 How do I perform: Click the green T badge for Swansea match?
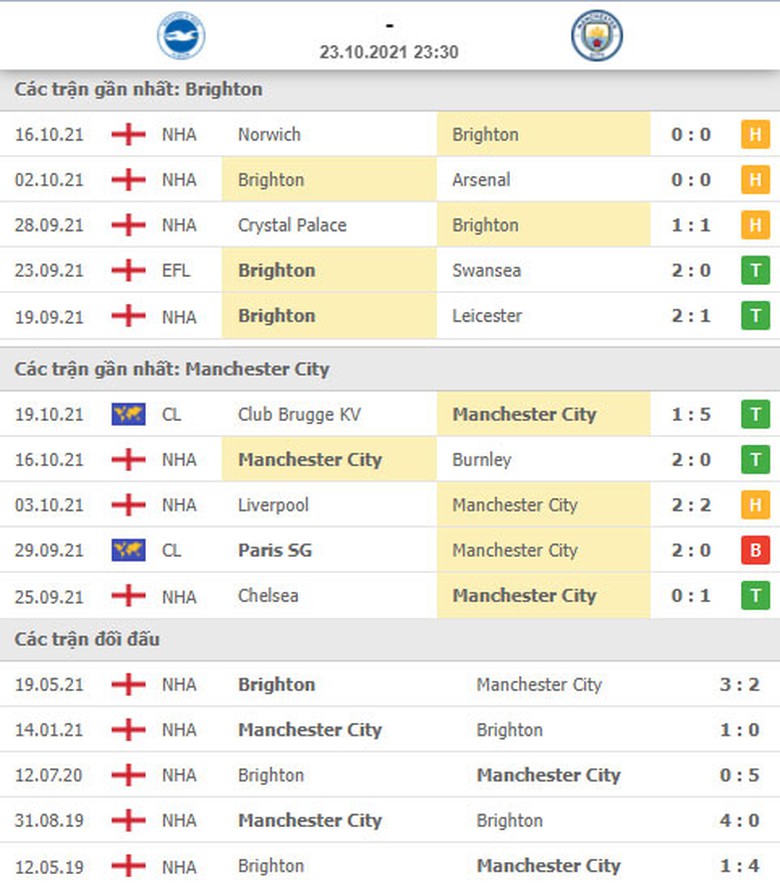[755, 271]
